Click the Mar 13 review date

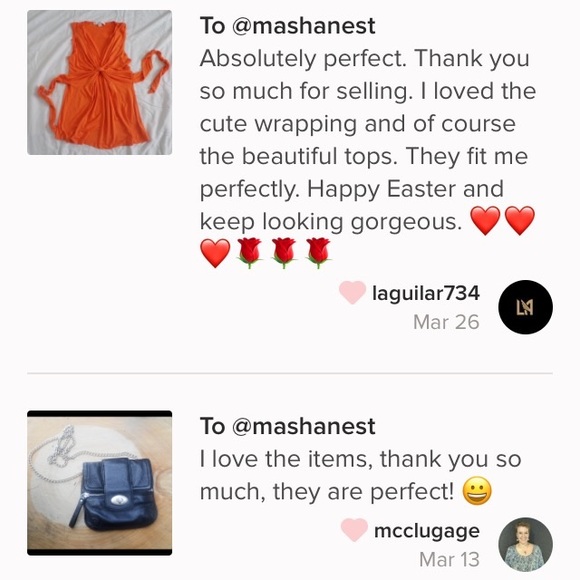pos(449,559)
